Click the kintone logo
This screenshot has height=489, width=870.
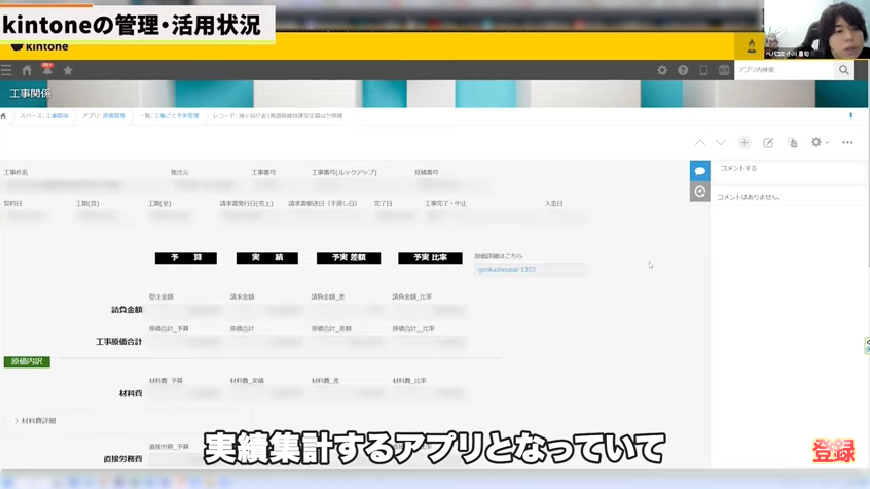39,47
